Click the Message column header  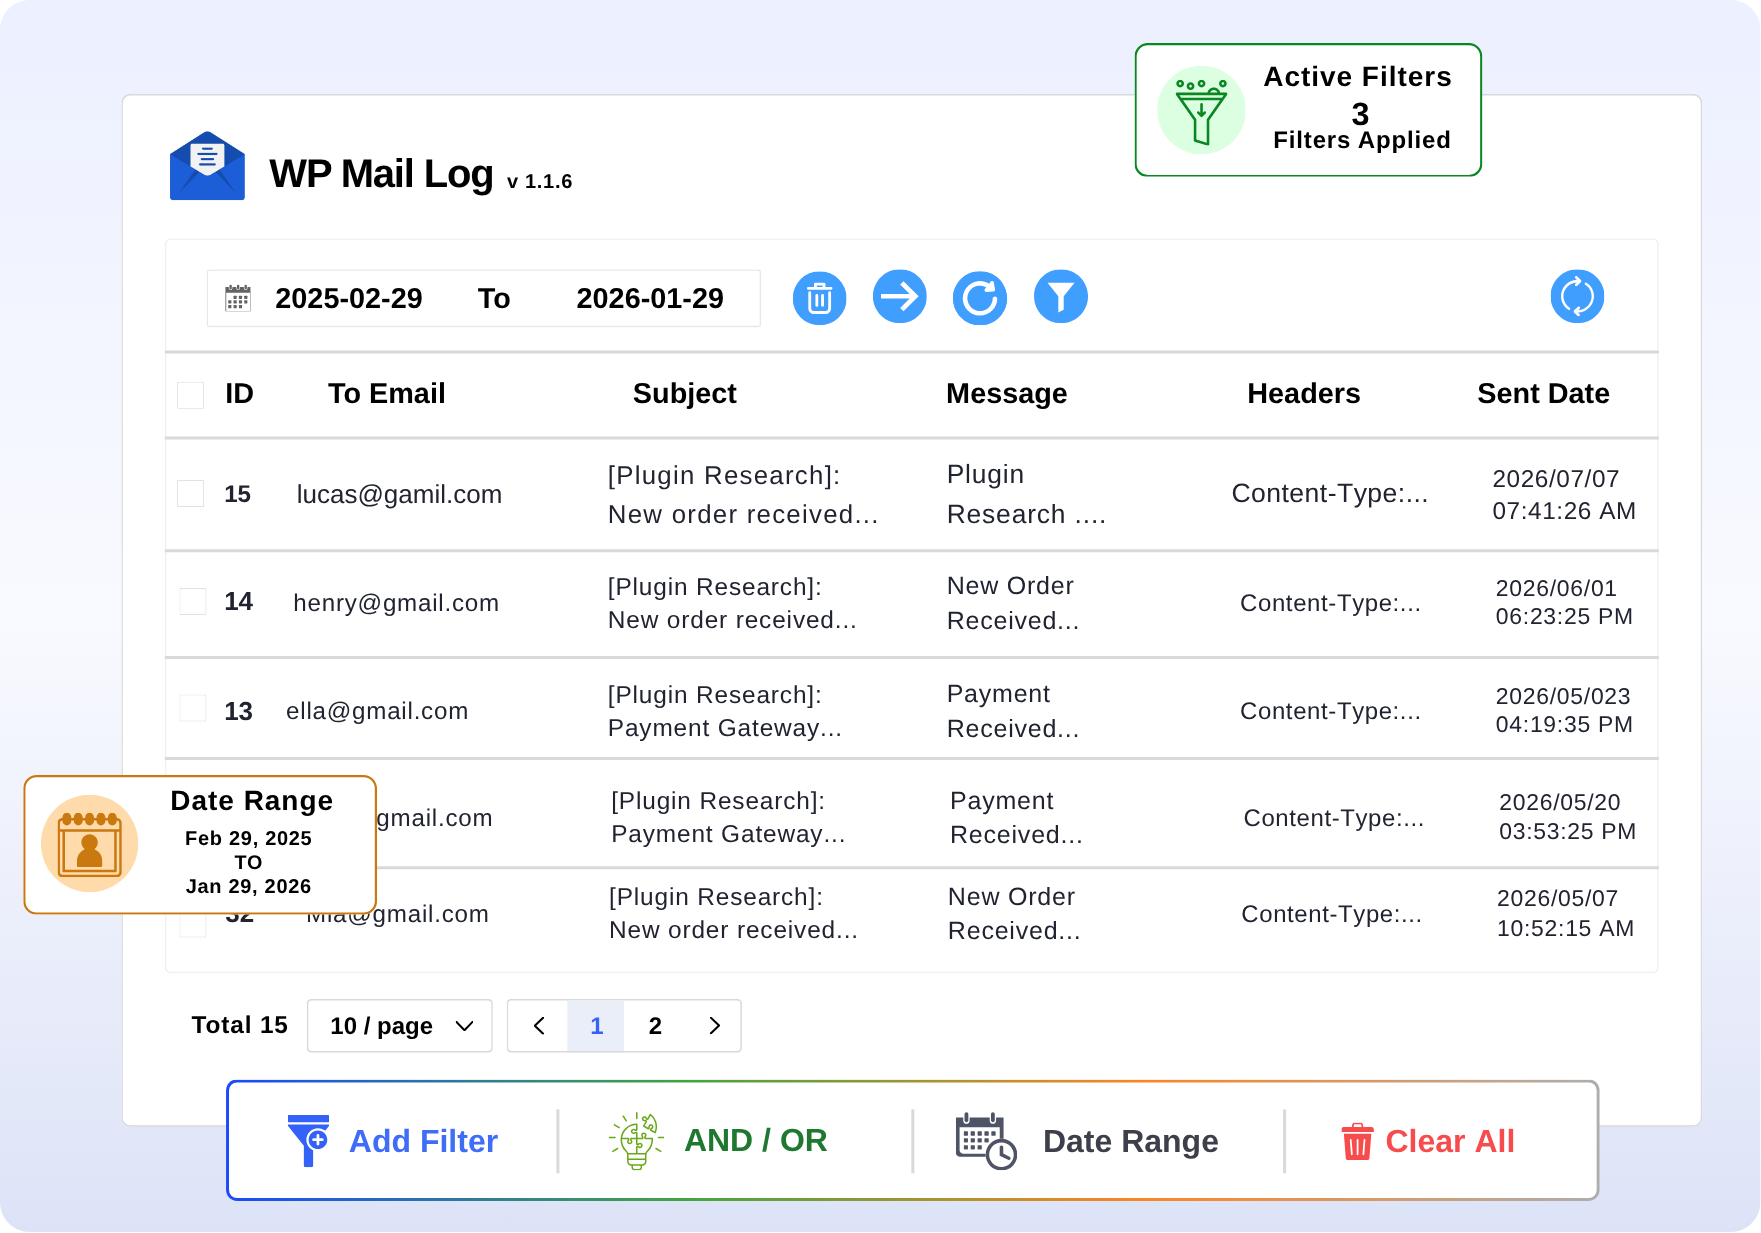(1007, 394)
